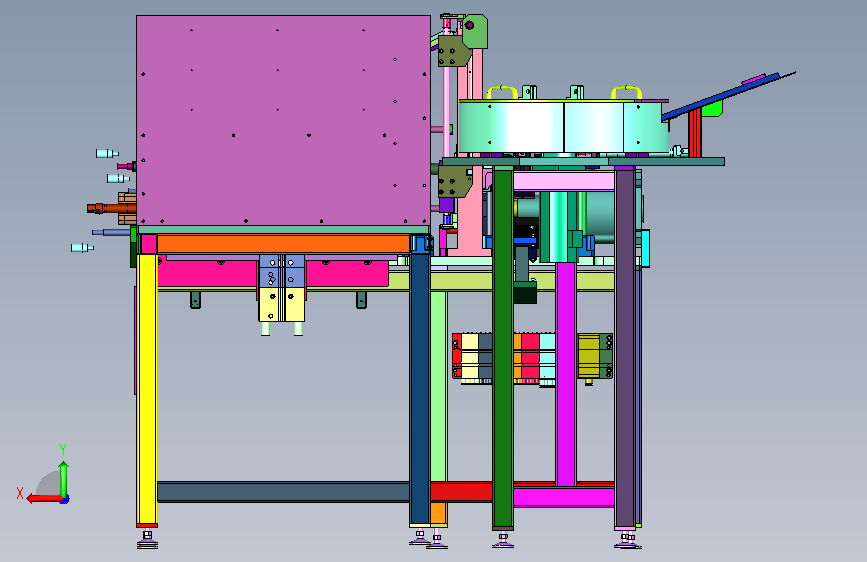
Task: Select the gray-blue bottom crossbar
Action: pos(283,492)
